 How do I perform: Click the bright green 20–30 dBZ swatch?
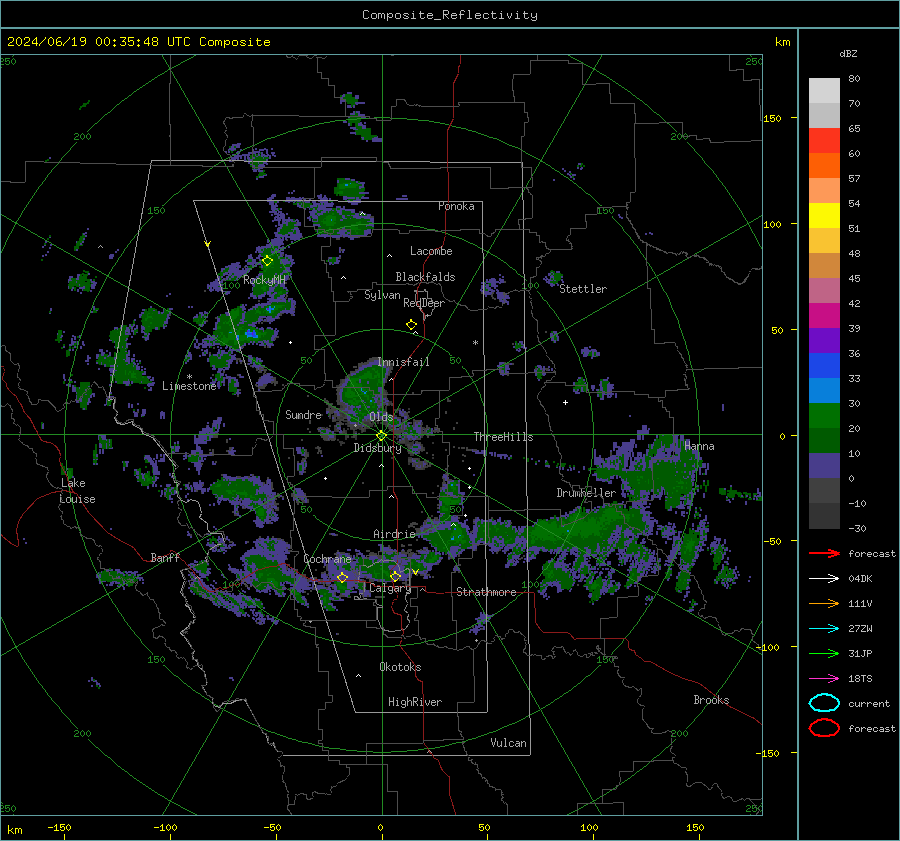pyautogui.click(x=824, y=416)
